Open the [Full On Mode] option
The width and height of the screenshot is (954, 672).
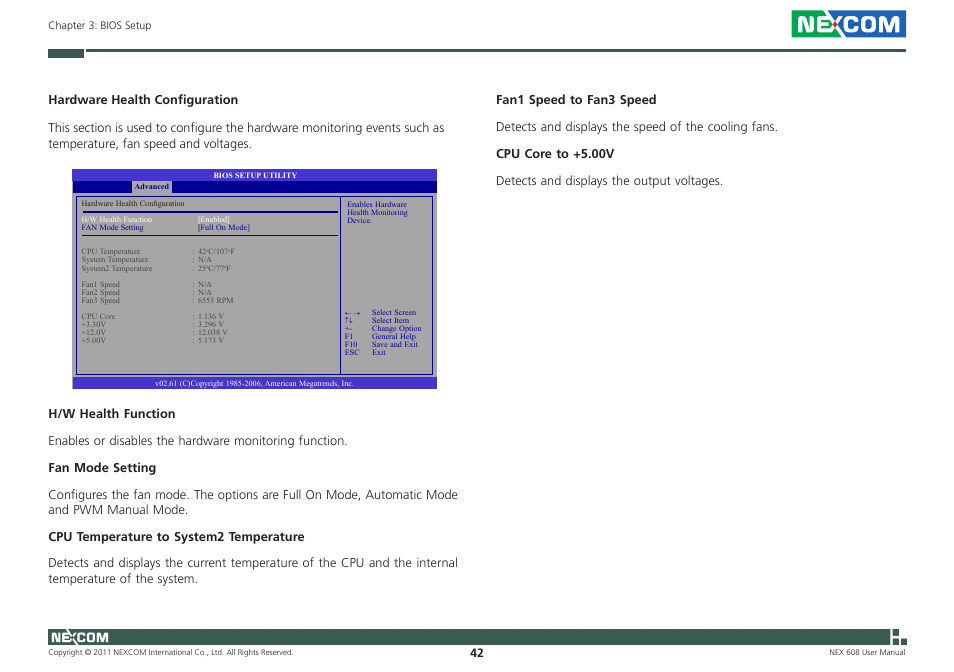pyautogui.click(x=224, y=227)
